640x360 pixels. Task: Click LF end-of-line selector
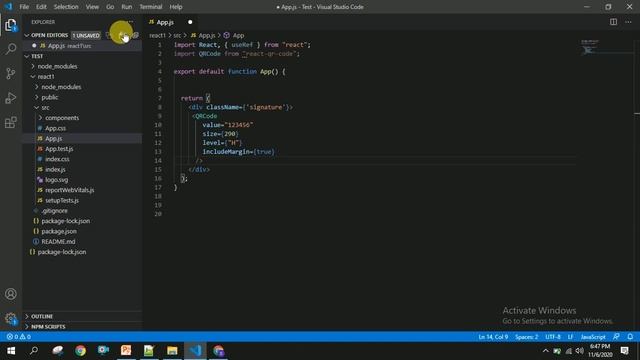[x=570, y=337]
